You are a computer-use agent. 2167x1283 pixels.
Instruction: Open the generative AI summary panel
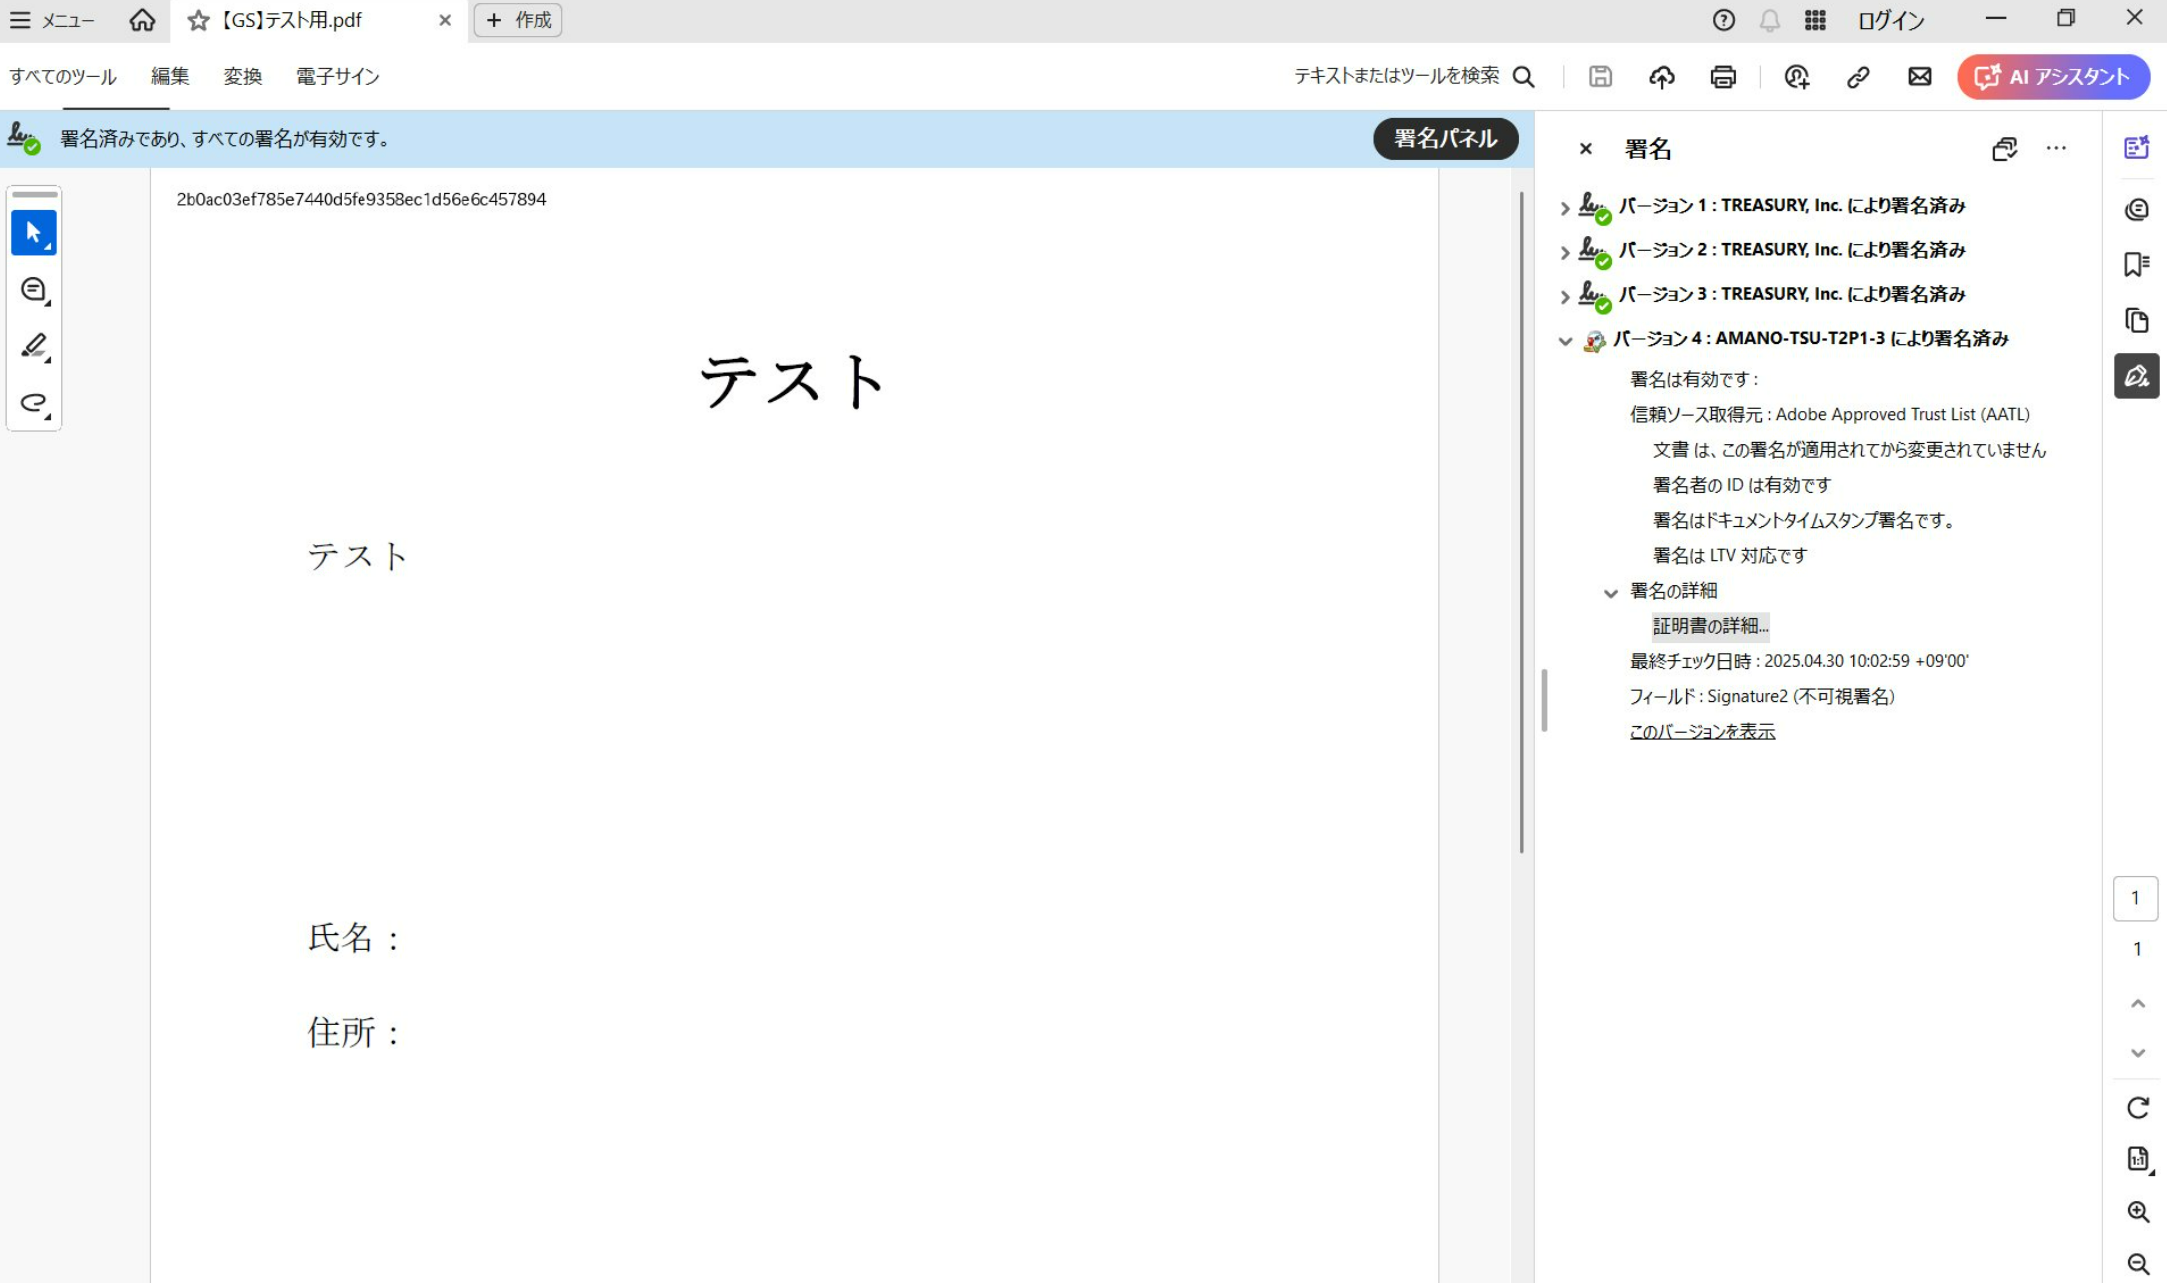pyautogui.click(x=2137, y=147)
